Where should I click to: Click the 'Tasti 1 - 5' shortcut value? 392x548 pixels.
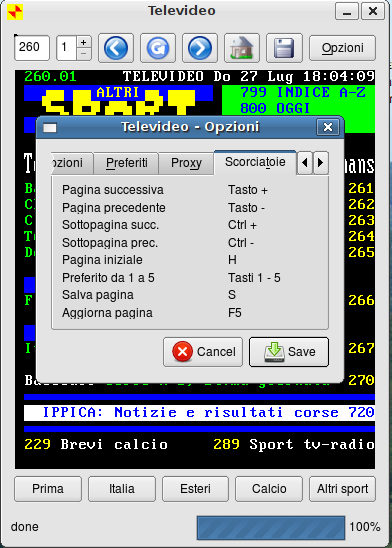254,278
